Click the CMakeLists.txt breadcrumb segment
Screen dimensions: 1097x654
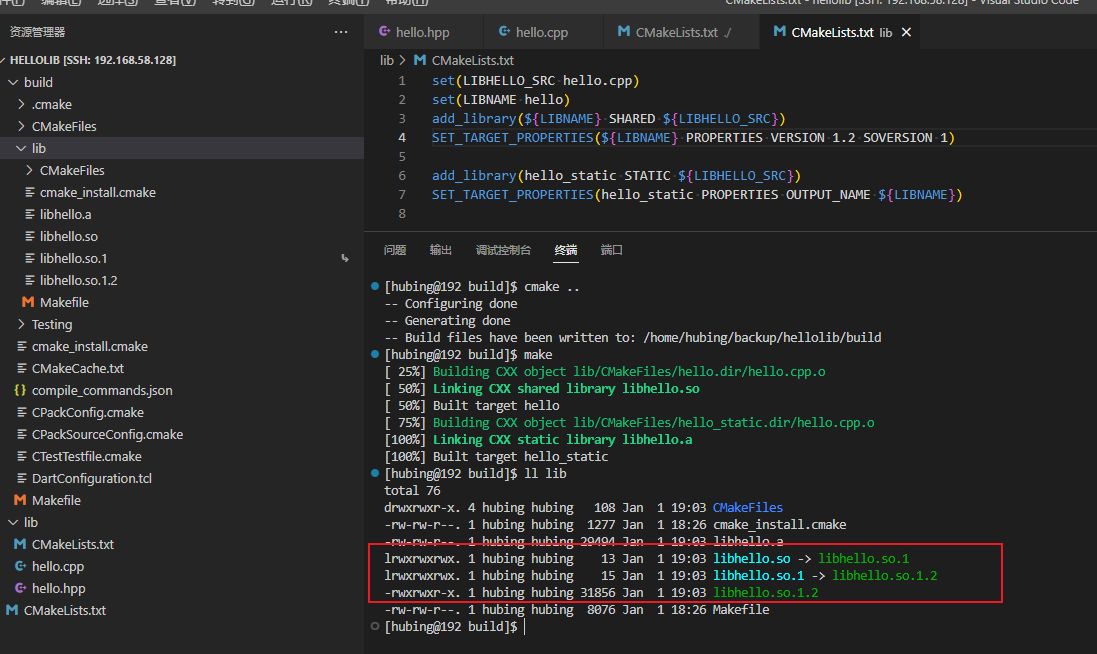click(x=472, y=60)
